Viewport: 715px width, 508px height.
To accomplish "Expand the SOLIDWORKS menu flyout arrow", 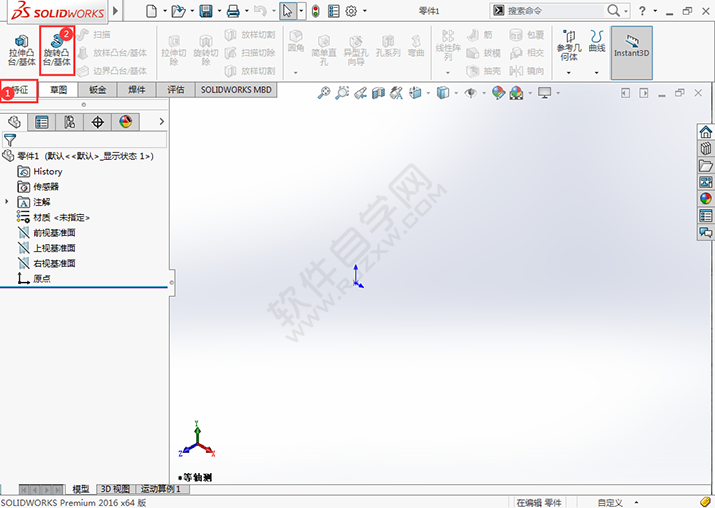I will click(x=115, y=10).
